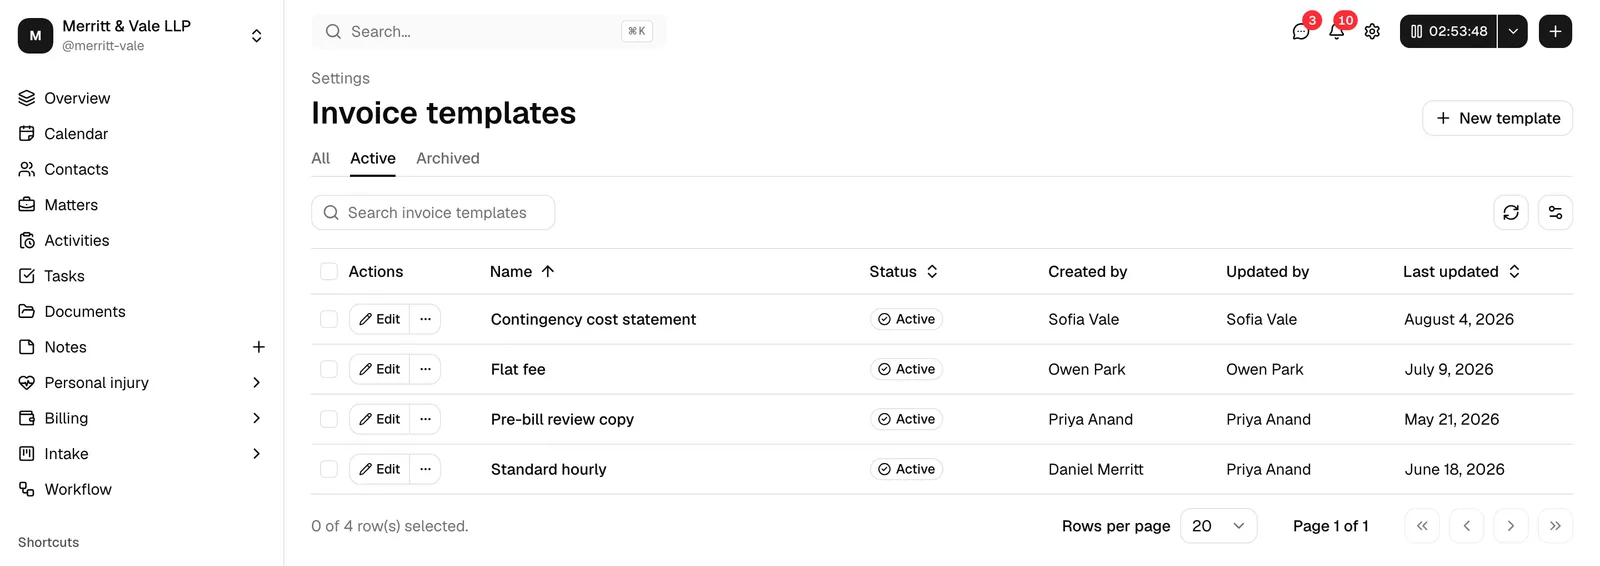Switch to the Archived tab
Viewport: 1600px width, 566px height.
[448, 158]
